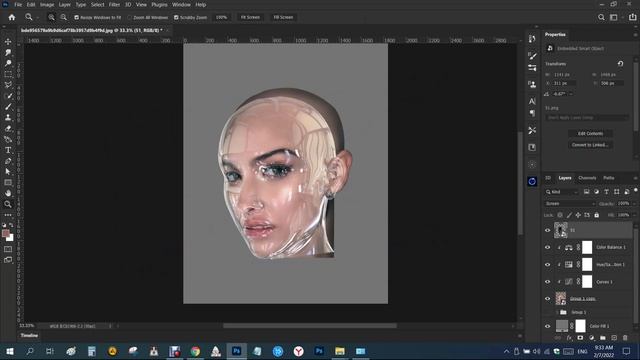640x360 pixels.
Task: Open the File menu
Action: pyautogui.click(x=18, y=4)
